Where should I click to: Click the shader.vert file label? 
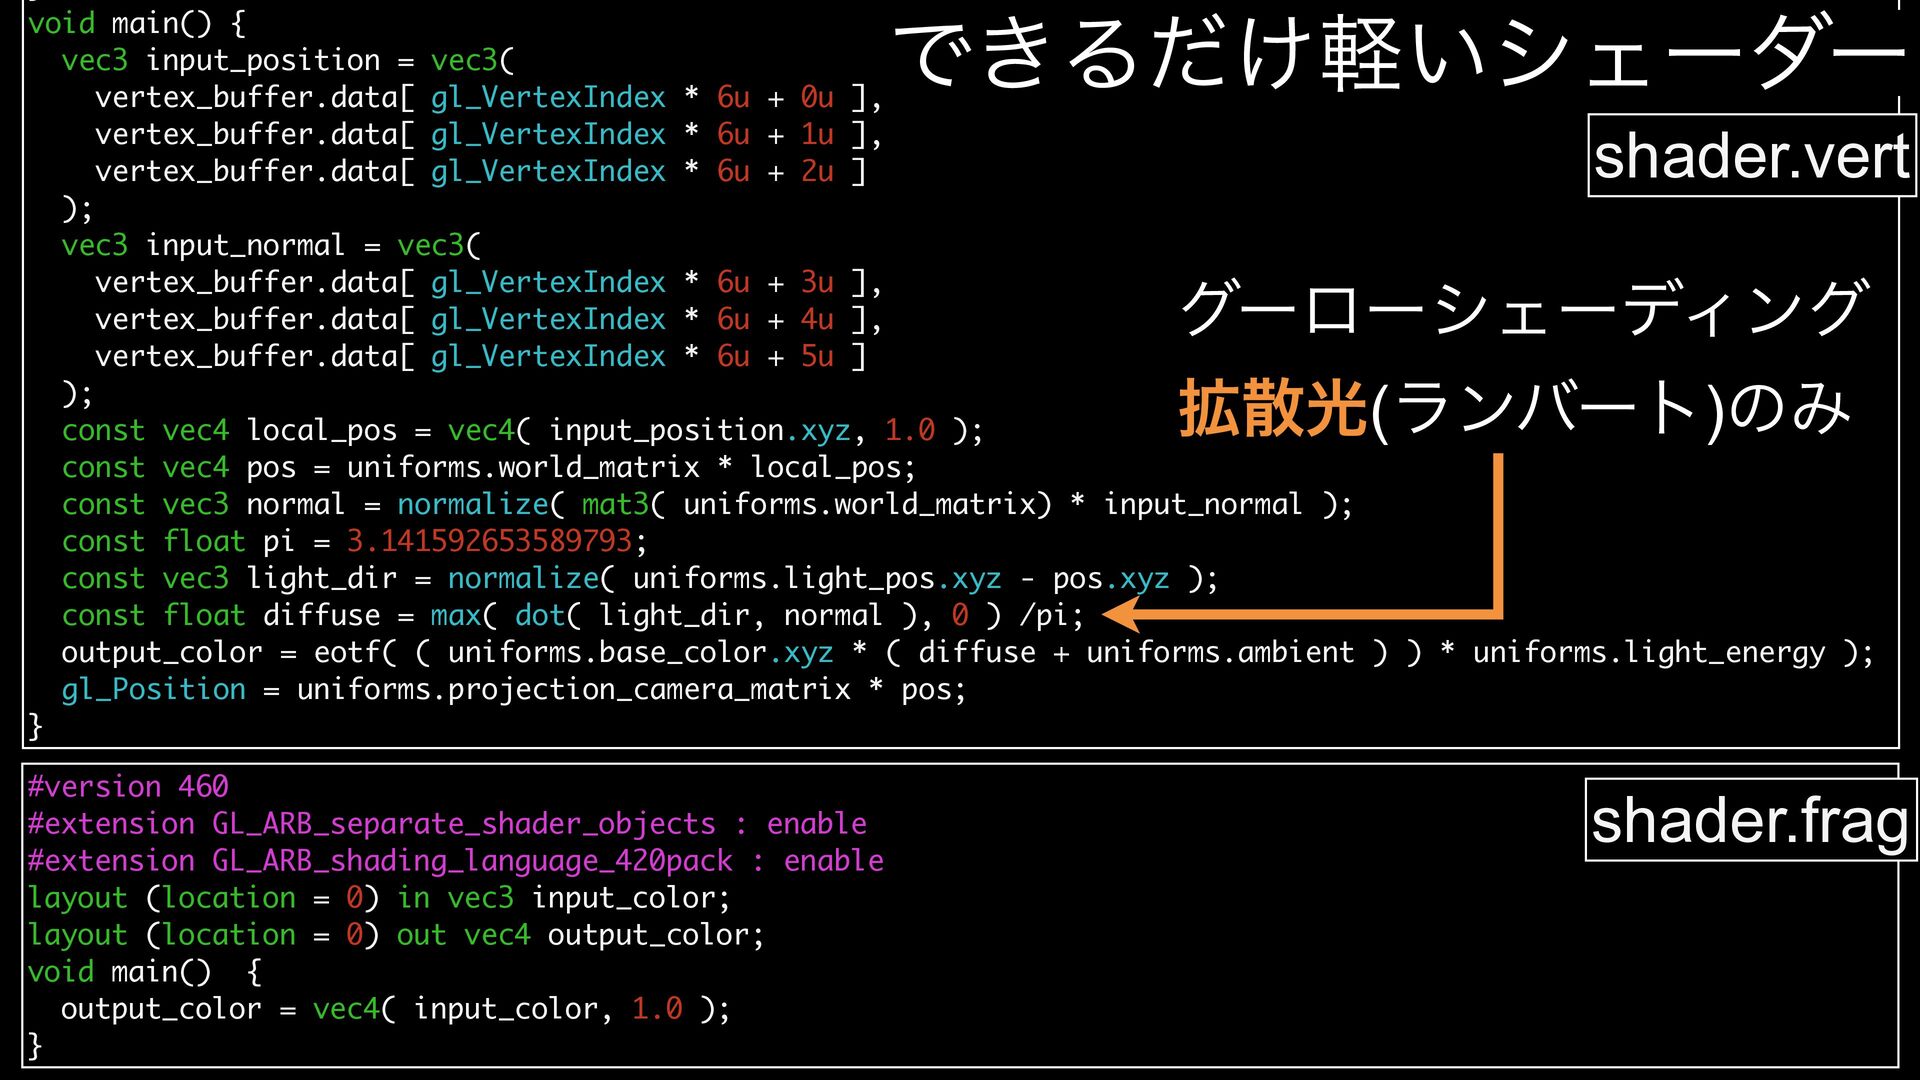click(x=1751, y=156)
